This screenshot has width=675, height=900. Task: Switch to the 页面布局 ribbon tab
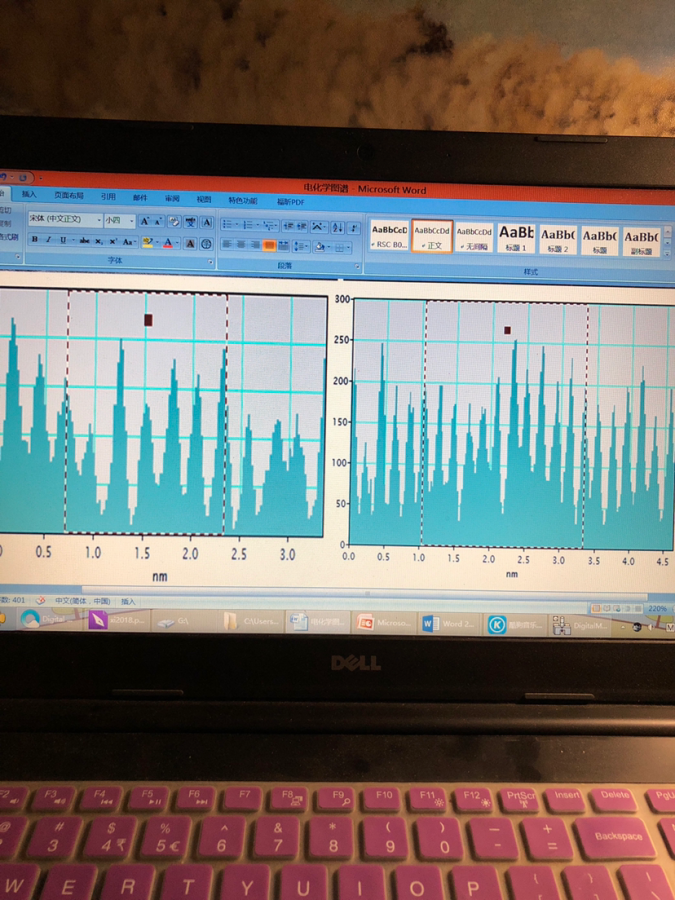[69, 196]
